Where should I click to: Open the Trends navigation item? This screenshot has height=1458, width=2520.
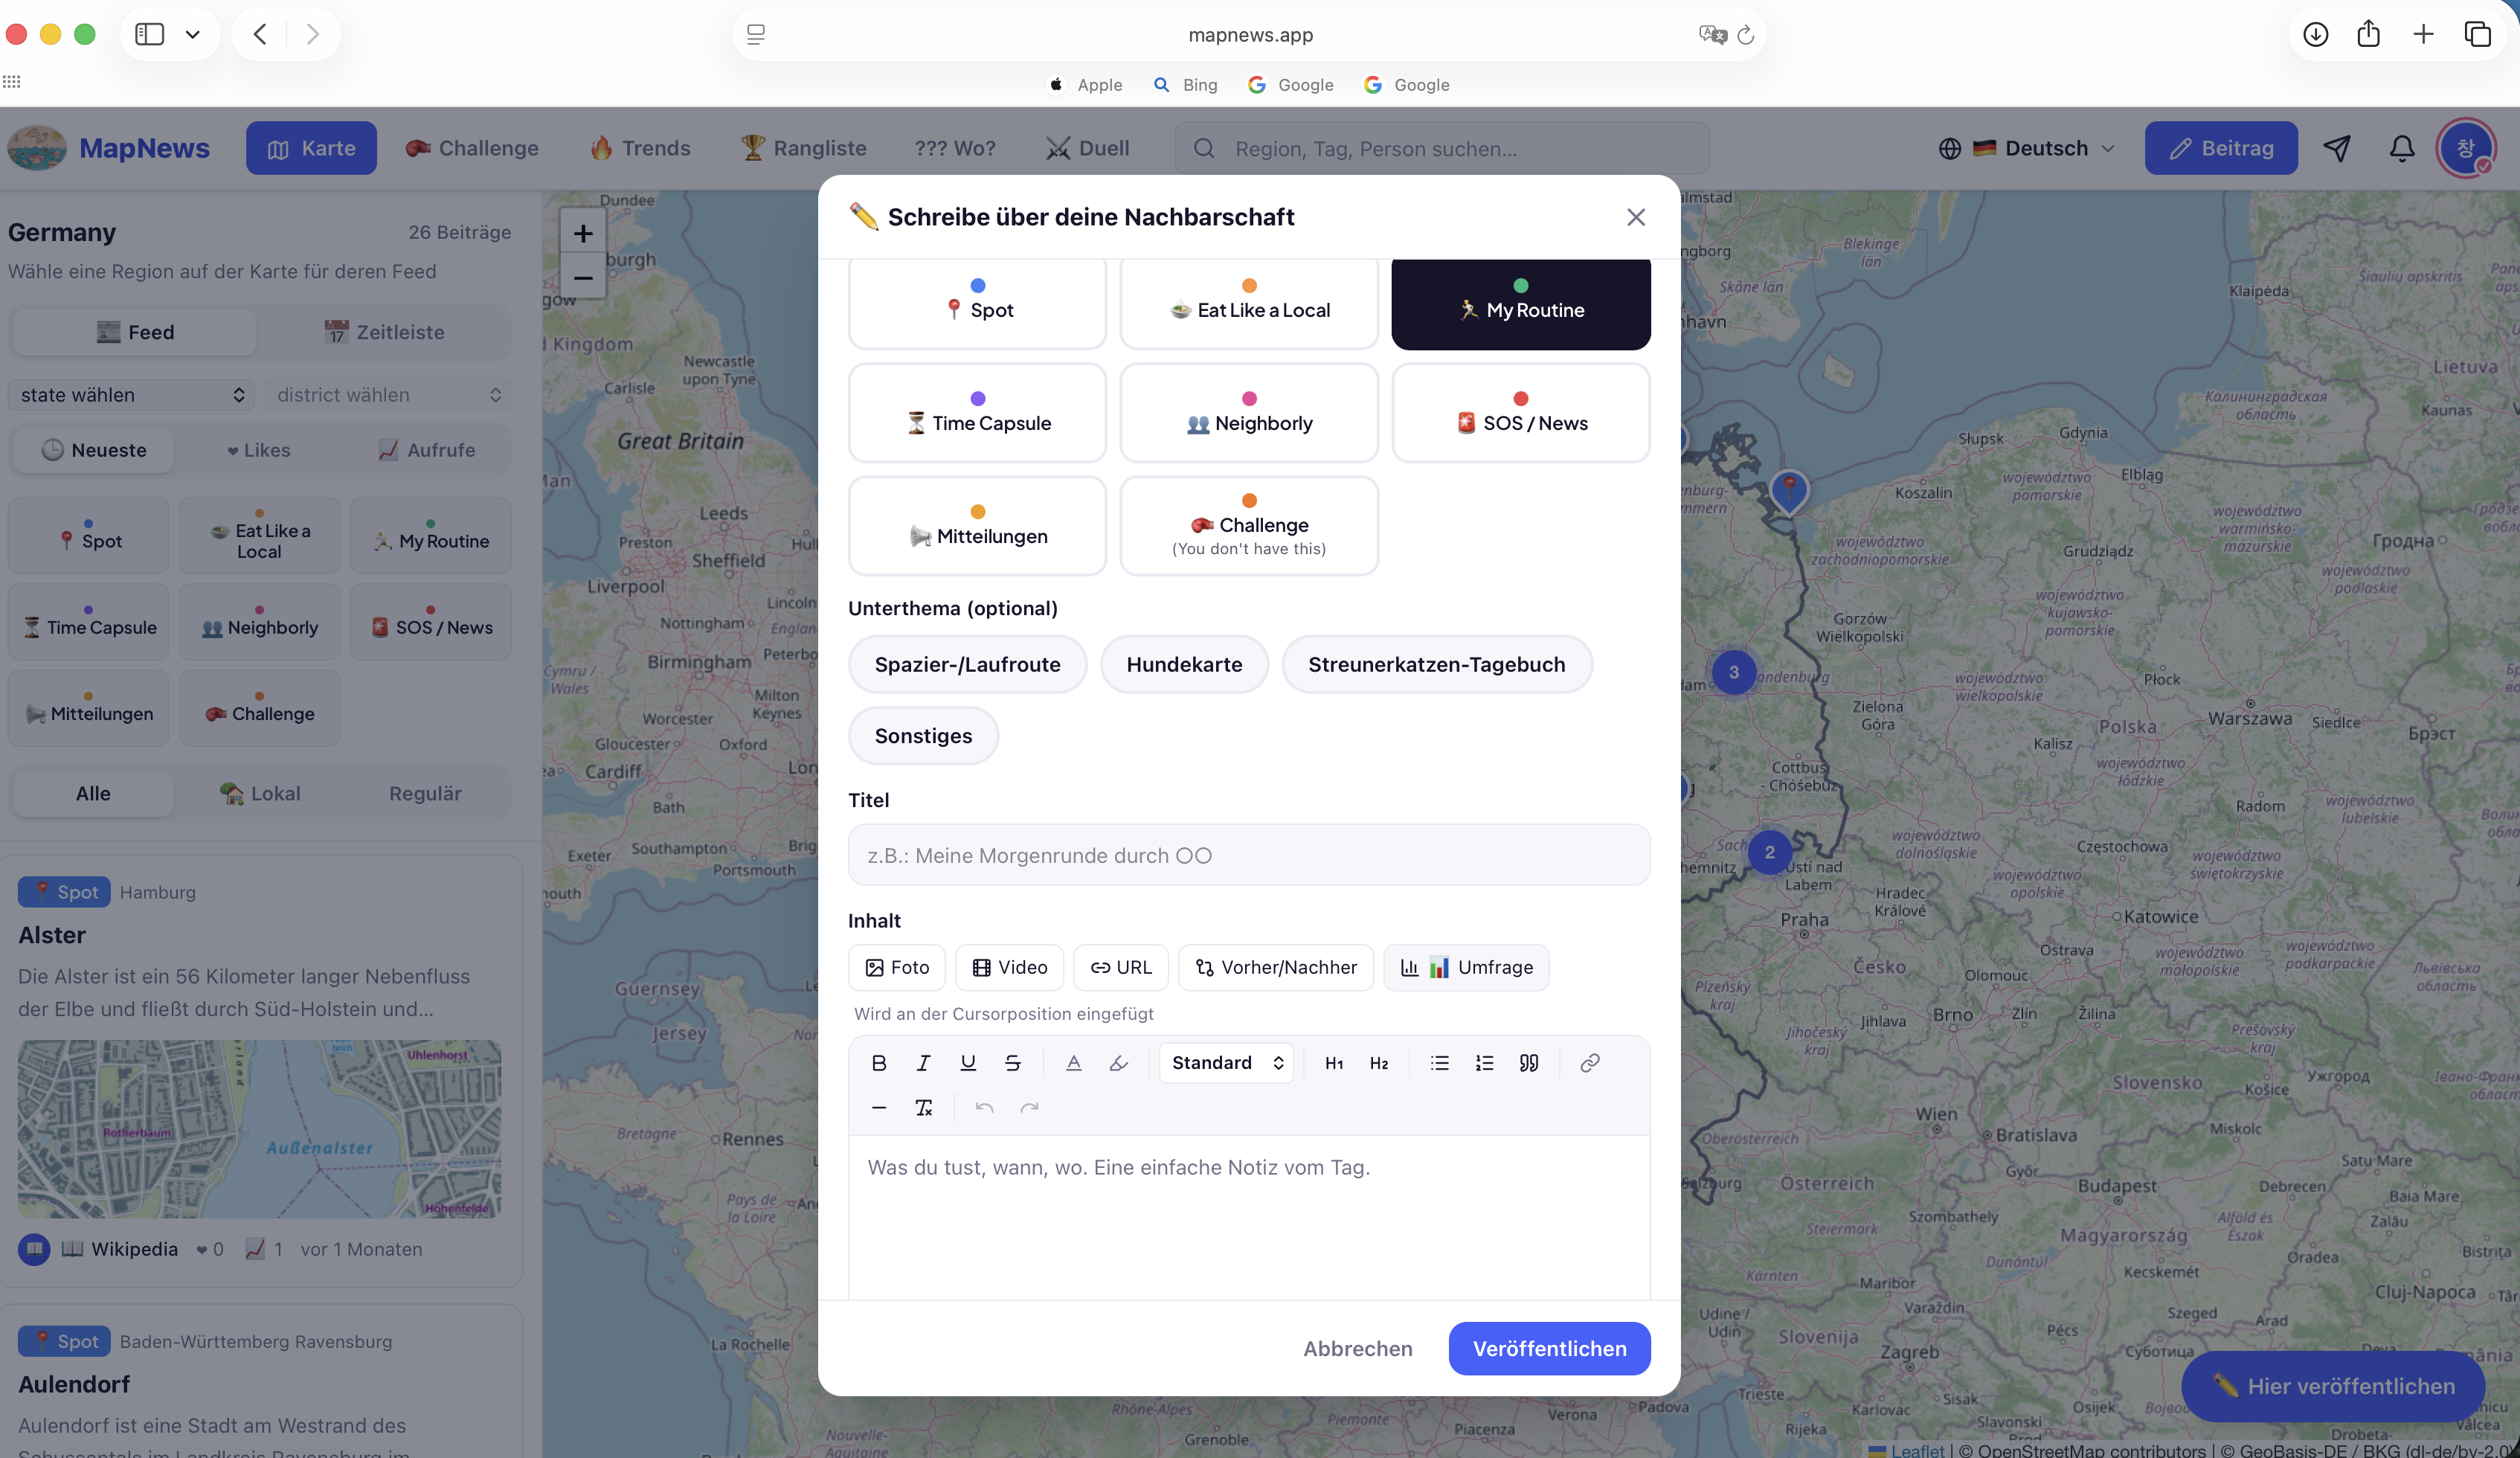click(x=640, y=148)
